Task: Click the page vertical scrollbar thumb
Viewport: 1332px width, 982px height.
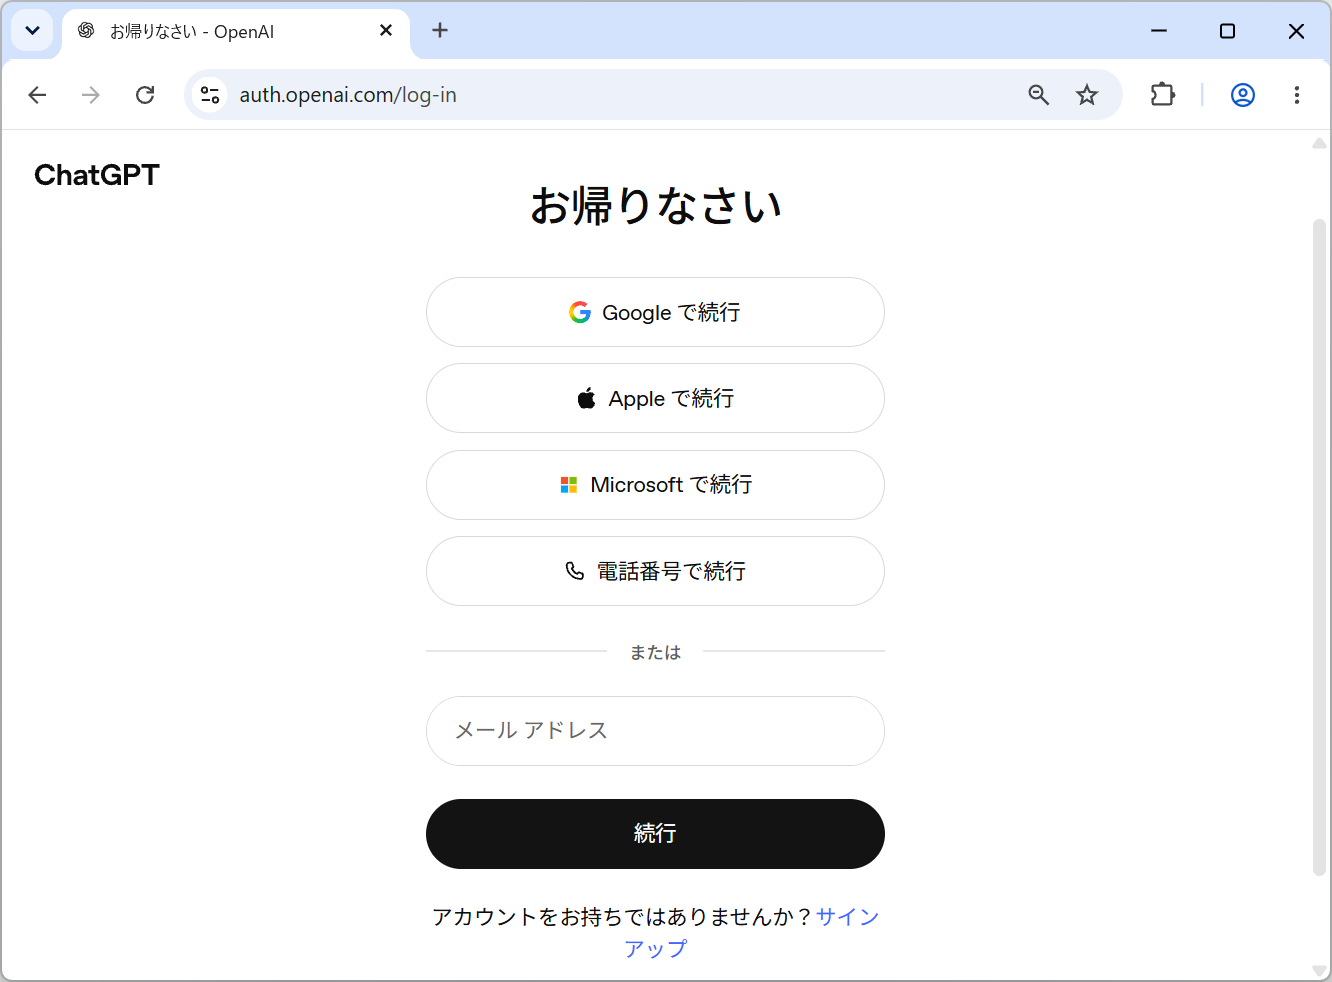Action: pos(1319,548)
